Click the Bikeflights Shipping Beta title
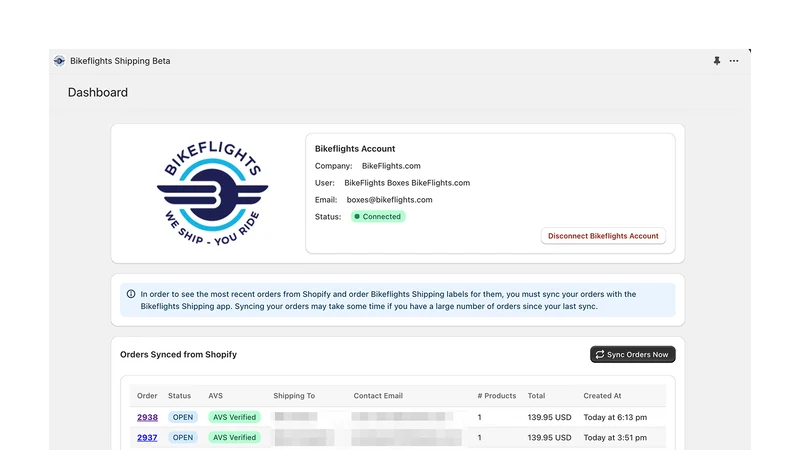 click(x=120, y=61)
